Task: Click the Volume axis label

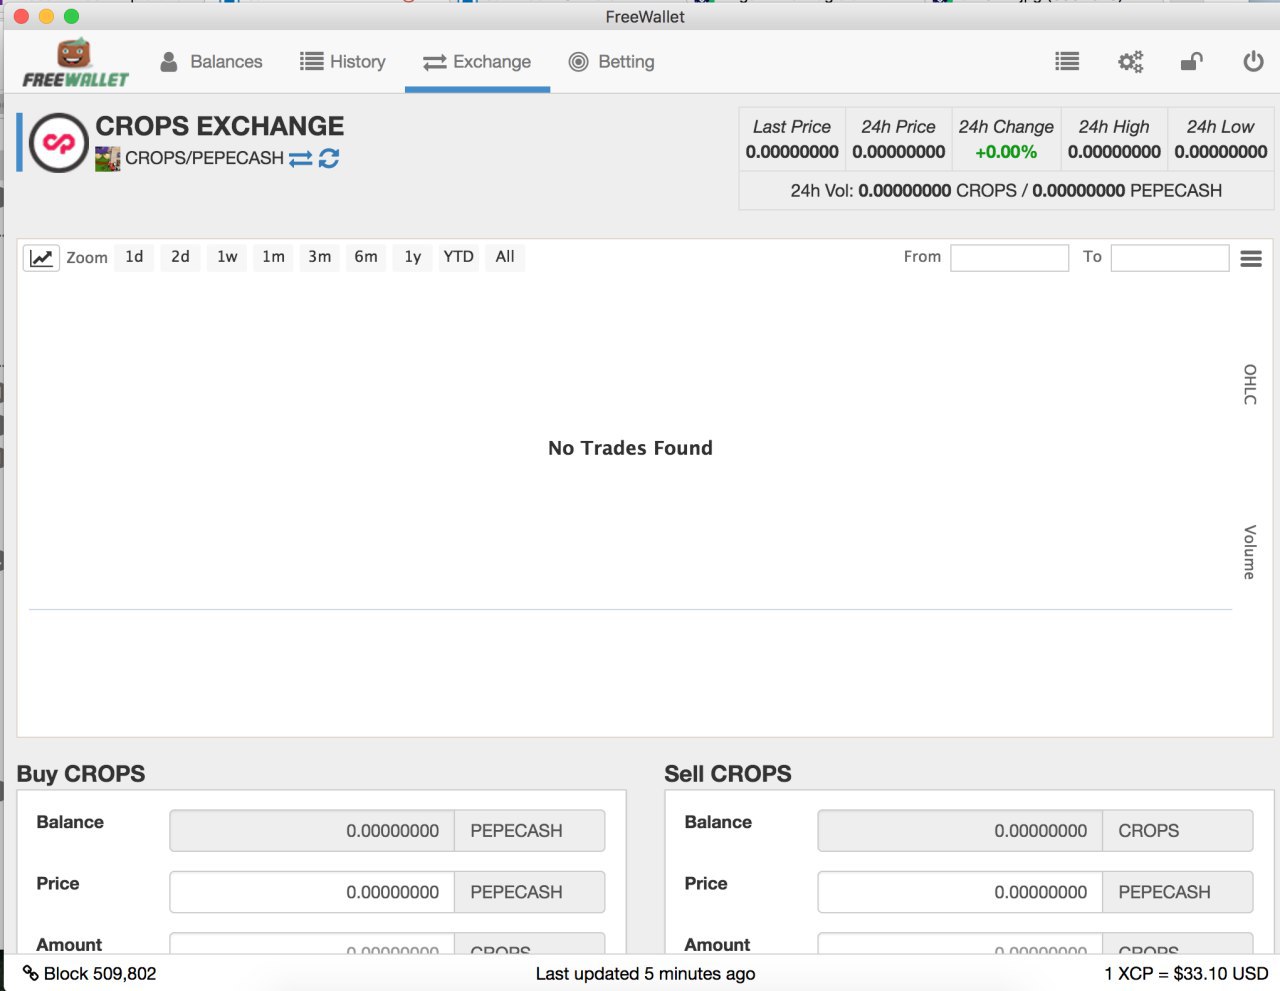Action: point(1250,552)
